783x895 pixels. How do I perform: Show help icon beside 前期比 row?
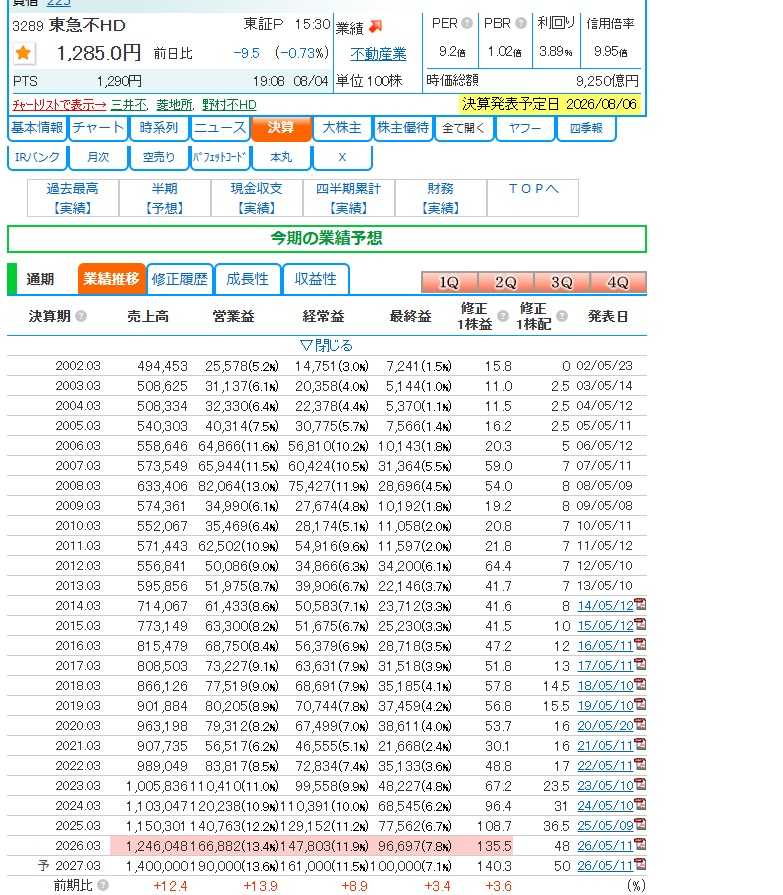pyautogui.click(x=103, y=885)
